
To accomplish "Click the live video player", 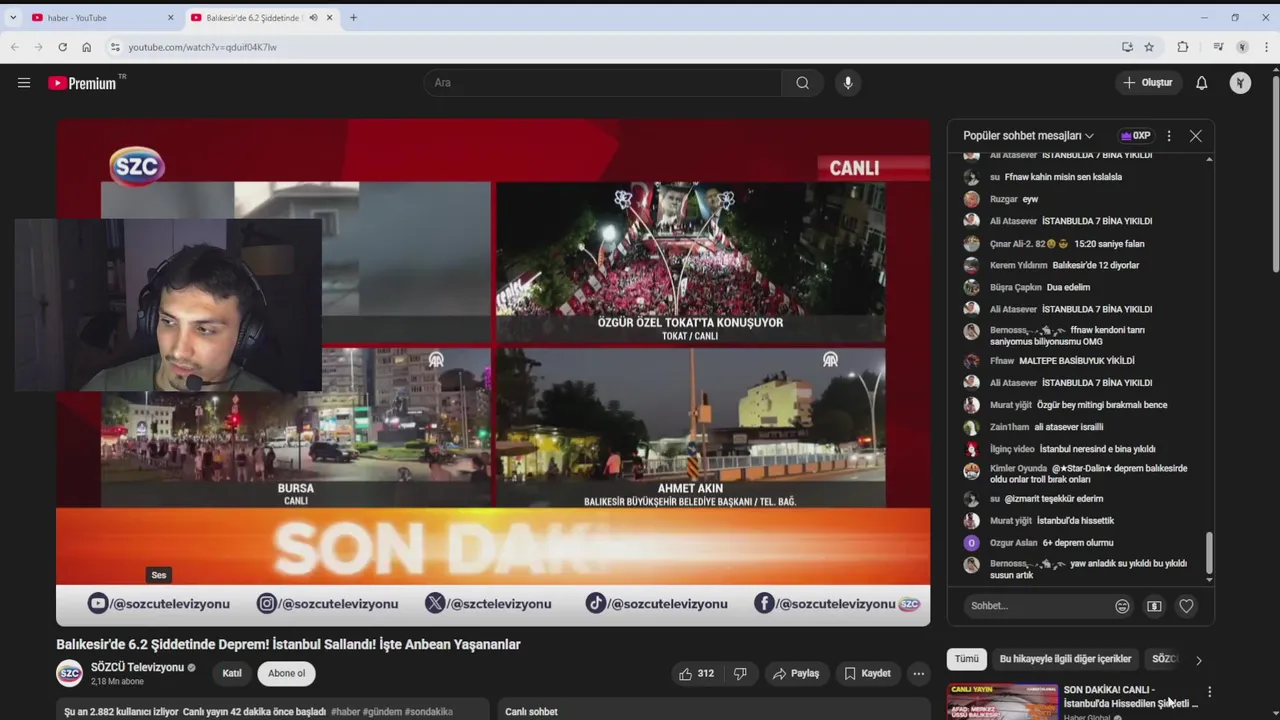I will (493, 372).
